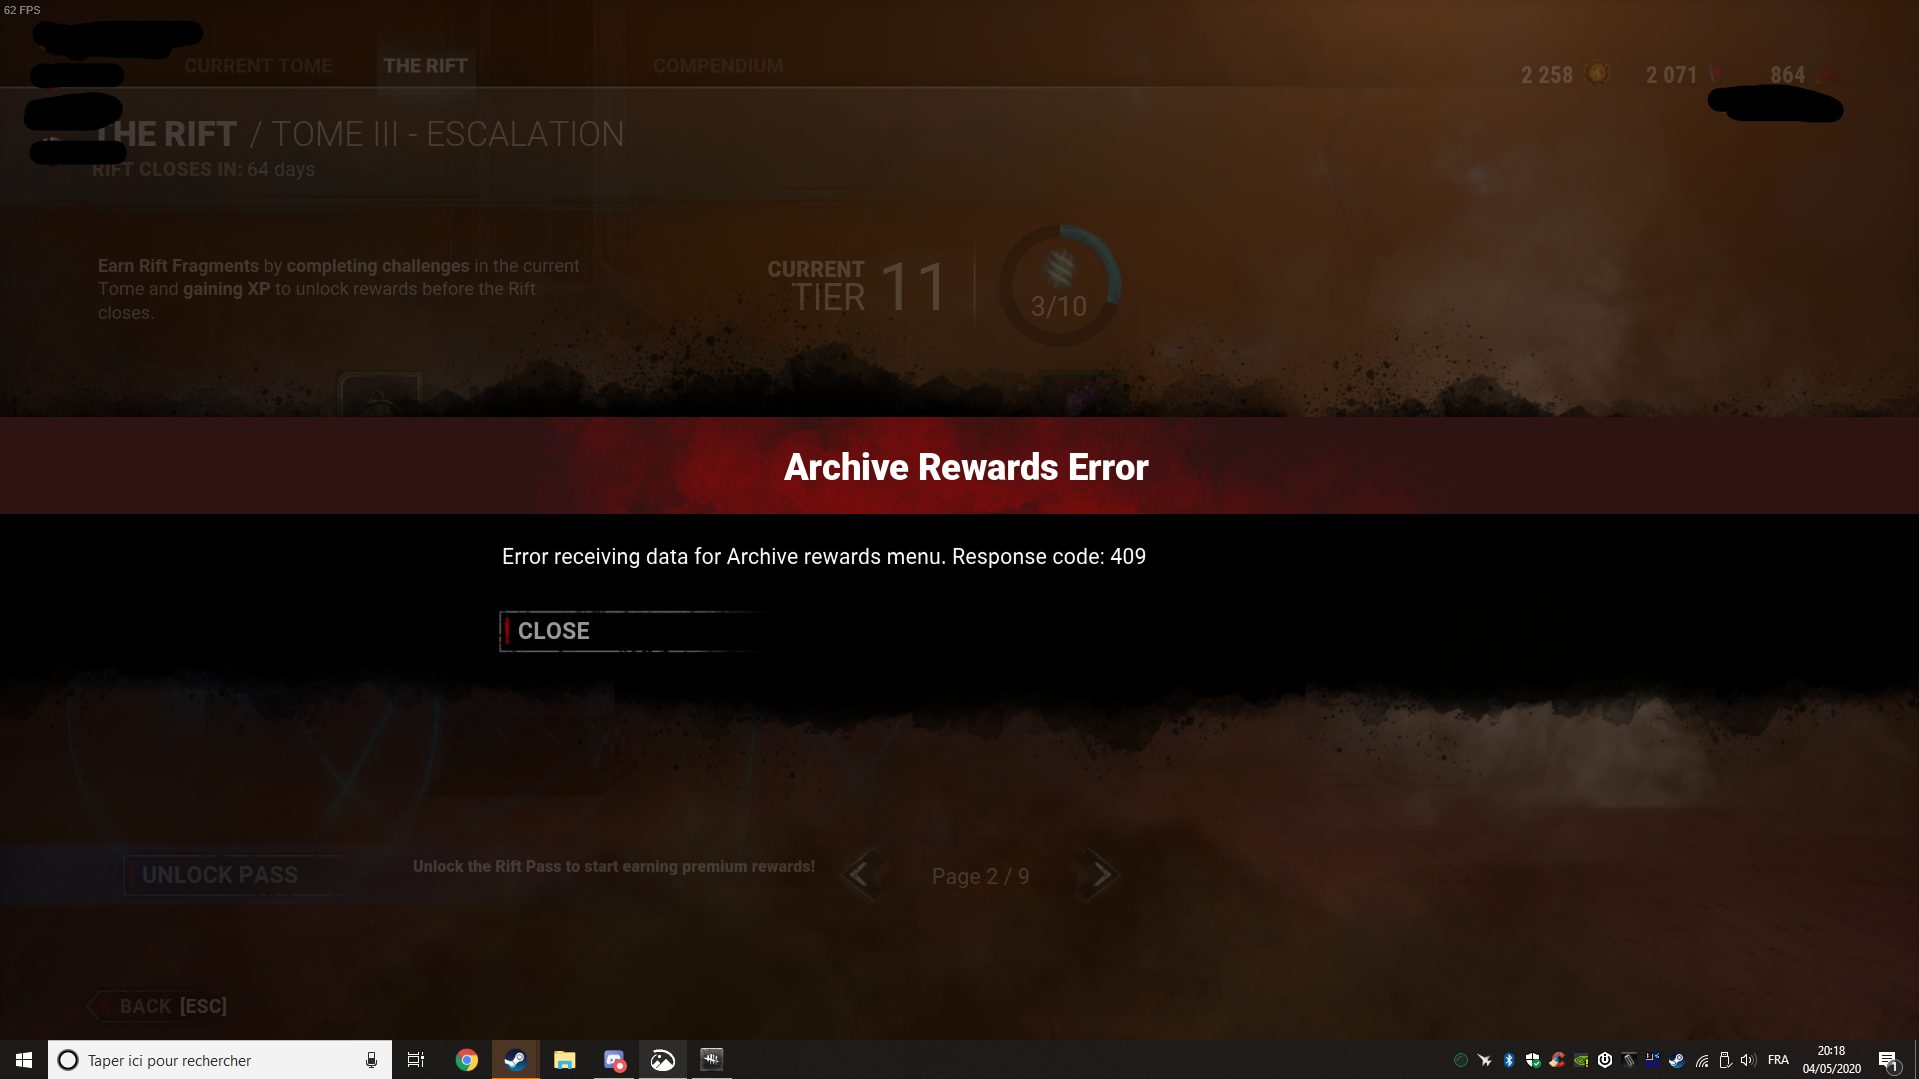The image size is (1919, 1079).
Task: Go to the next Rift page arrow
Action: (1100, 875)
